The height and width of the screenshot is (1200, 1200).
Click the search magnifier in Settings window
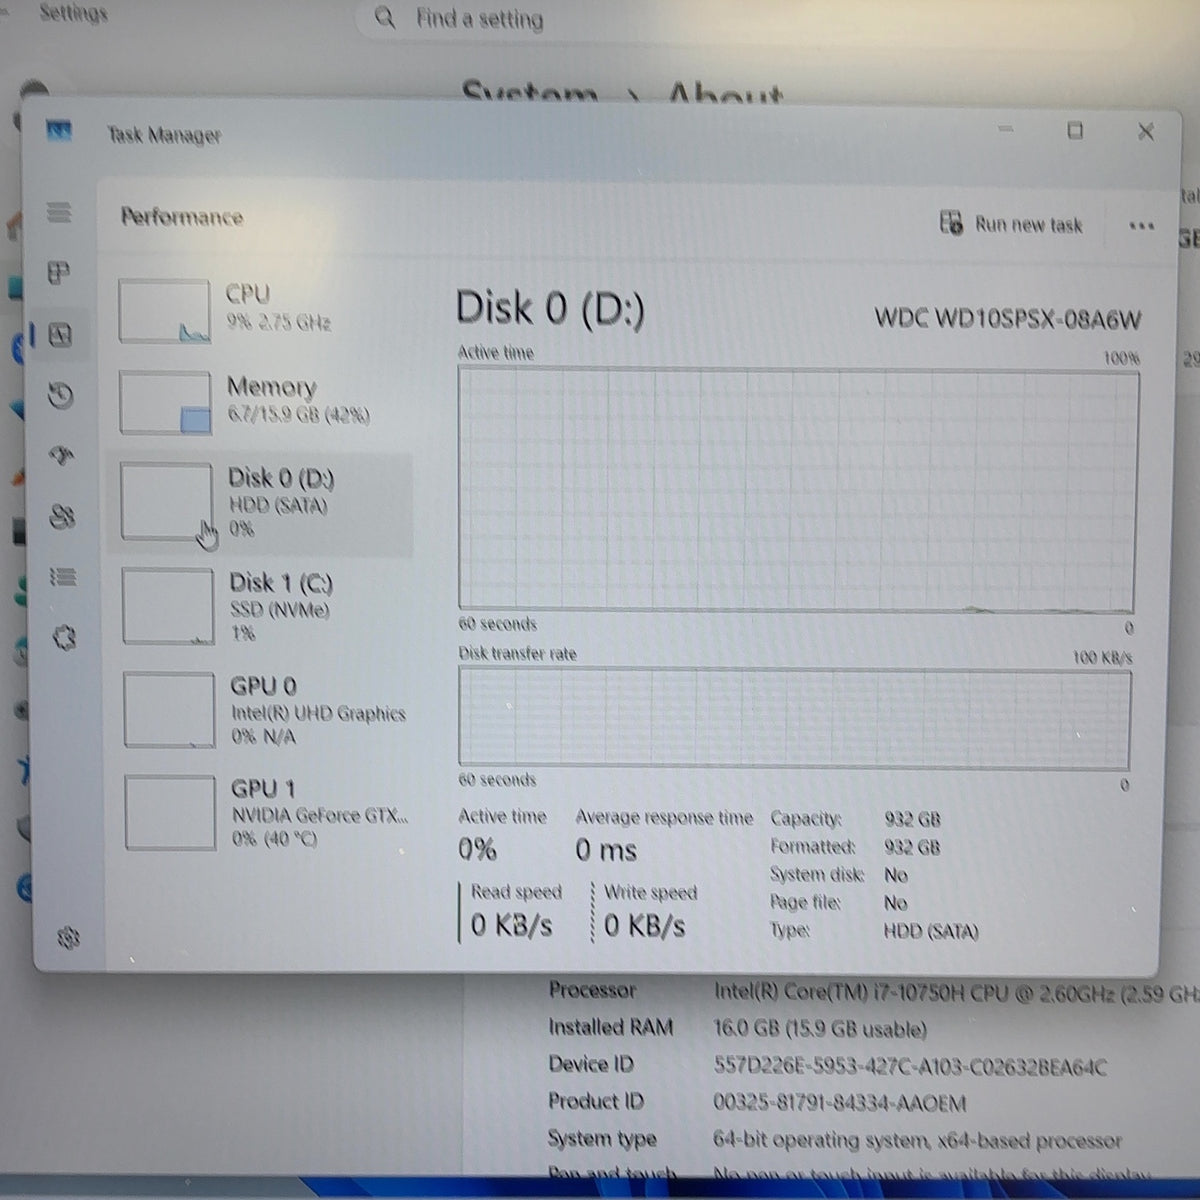tap(385, 17)
